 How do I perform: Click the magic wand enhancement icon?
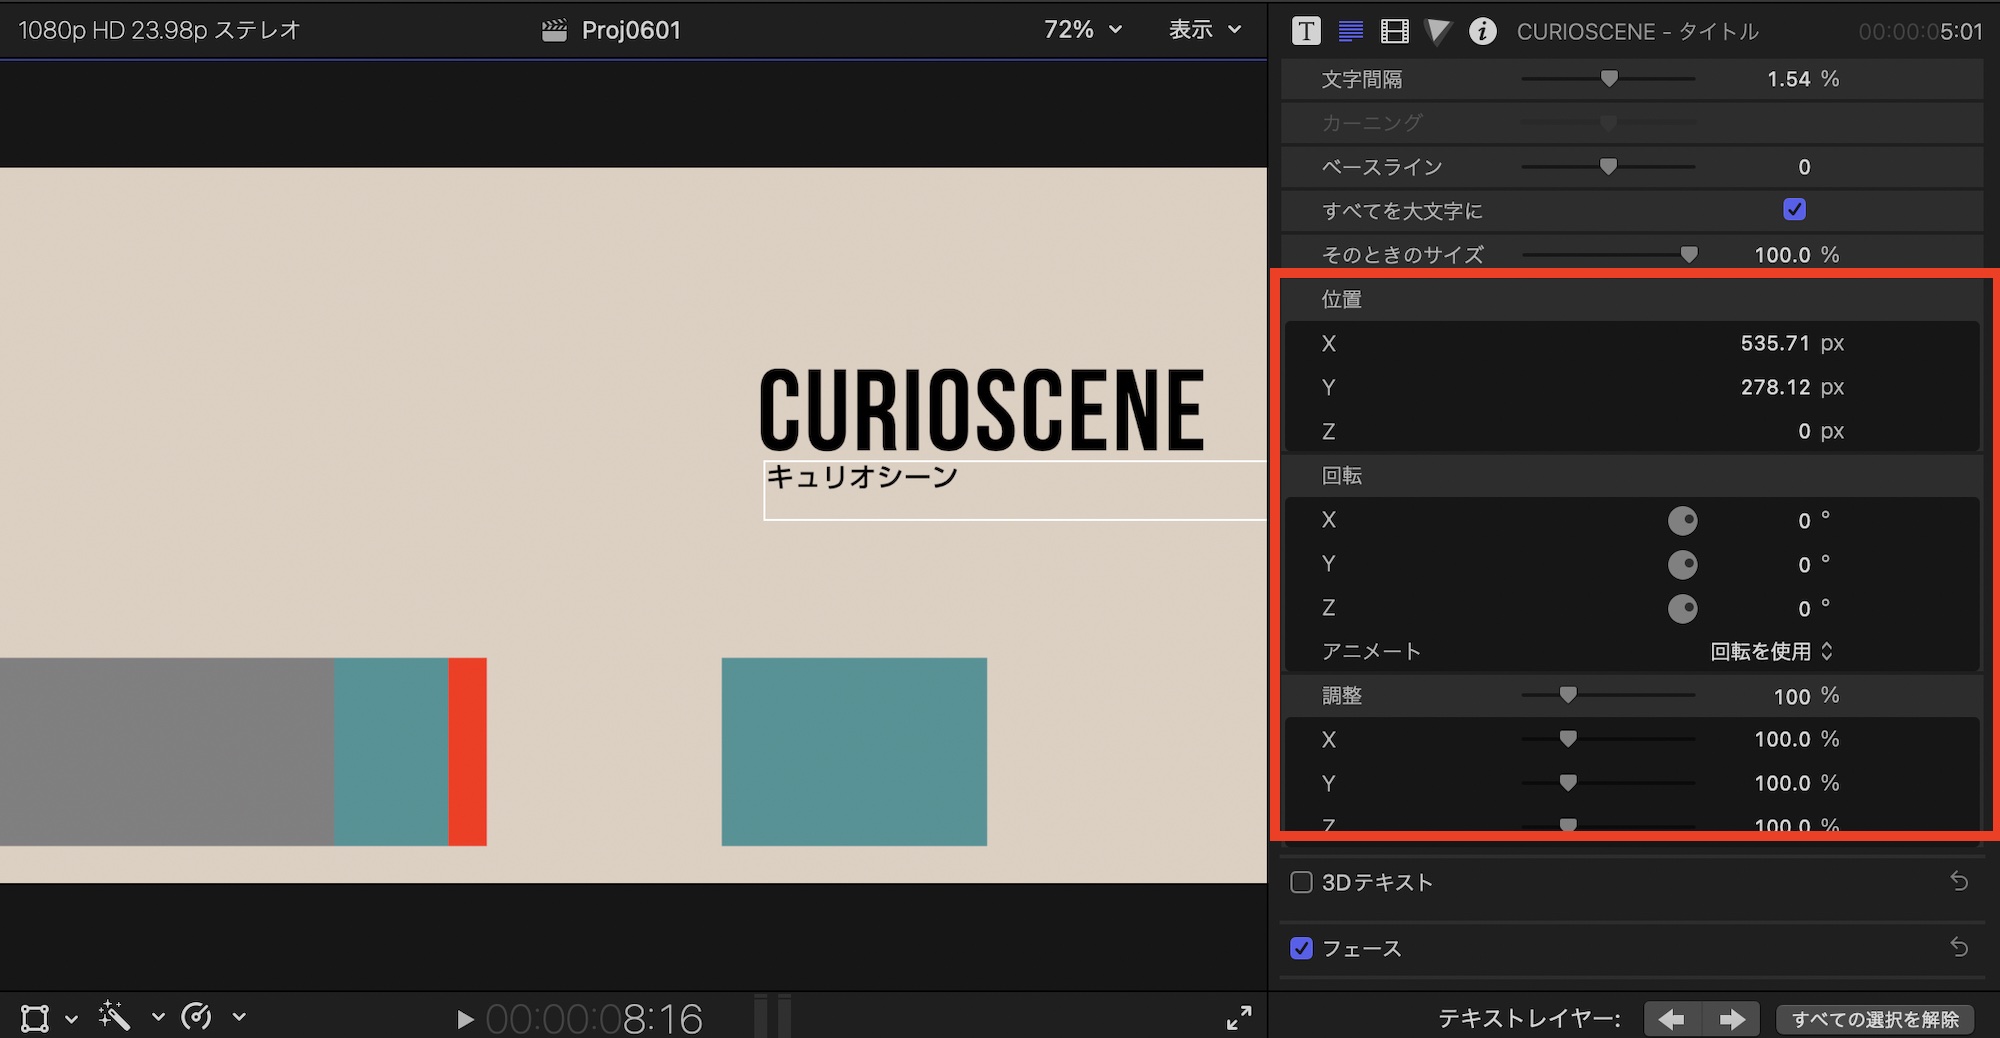115,1017
